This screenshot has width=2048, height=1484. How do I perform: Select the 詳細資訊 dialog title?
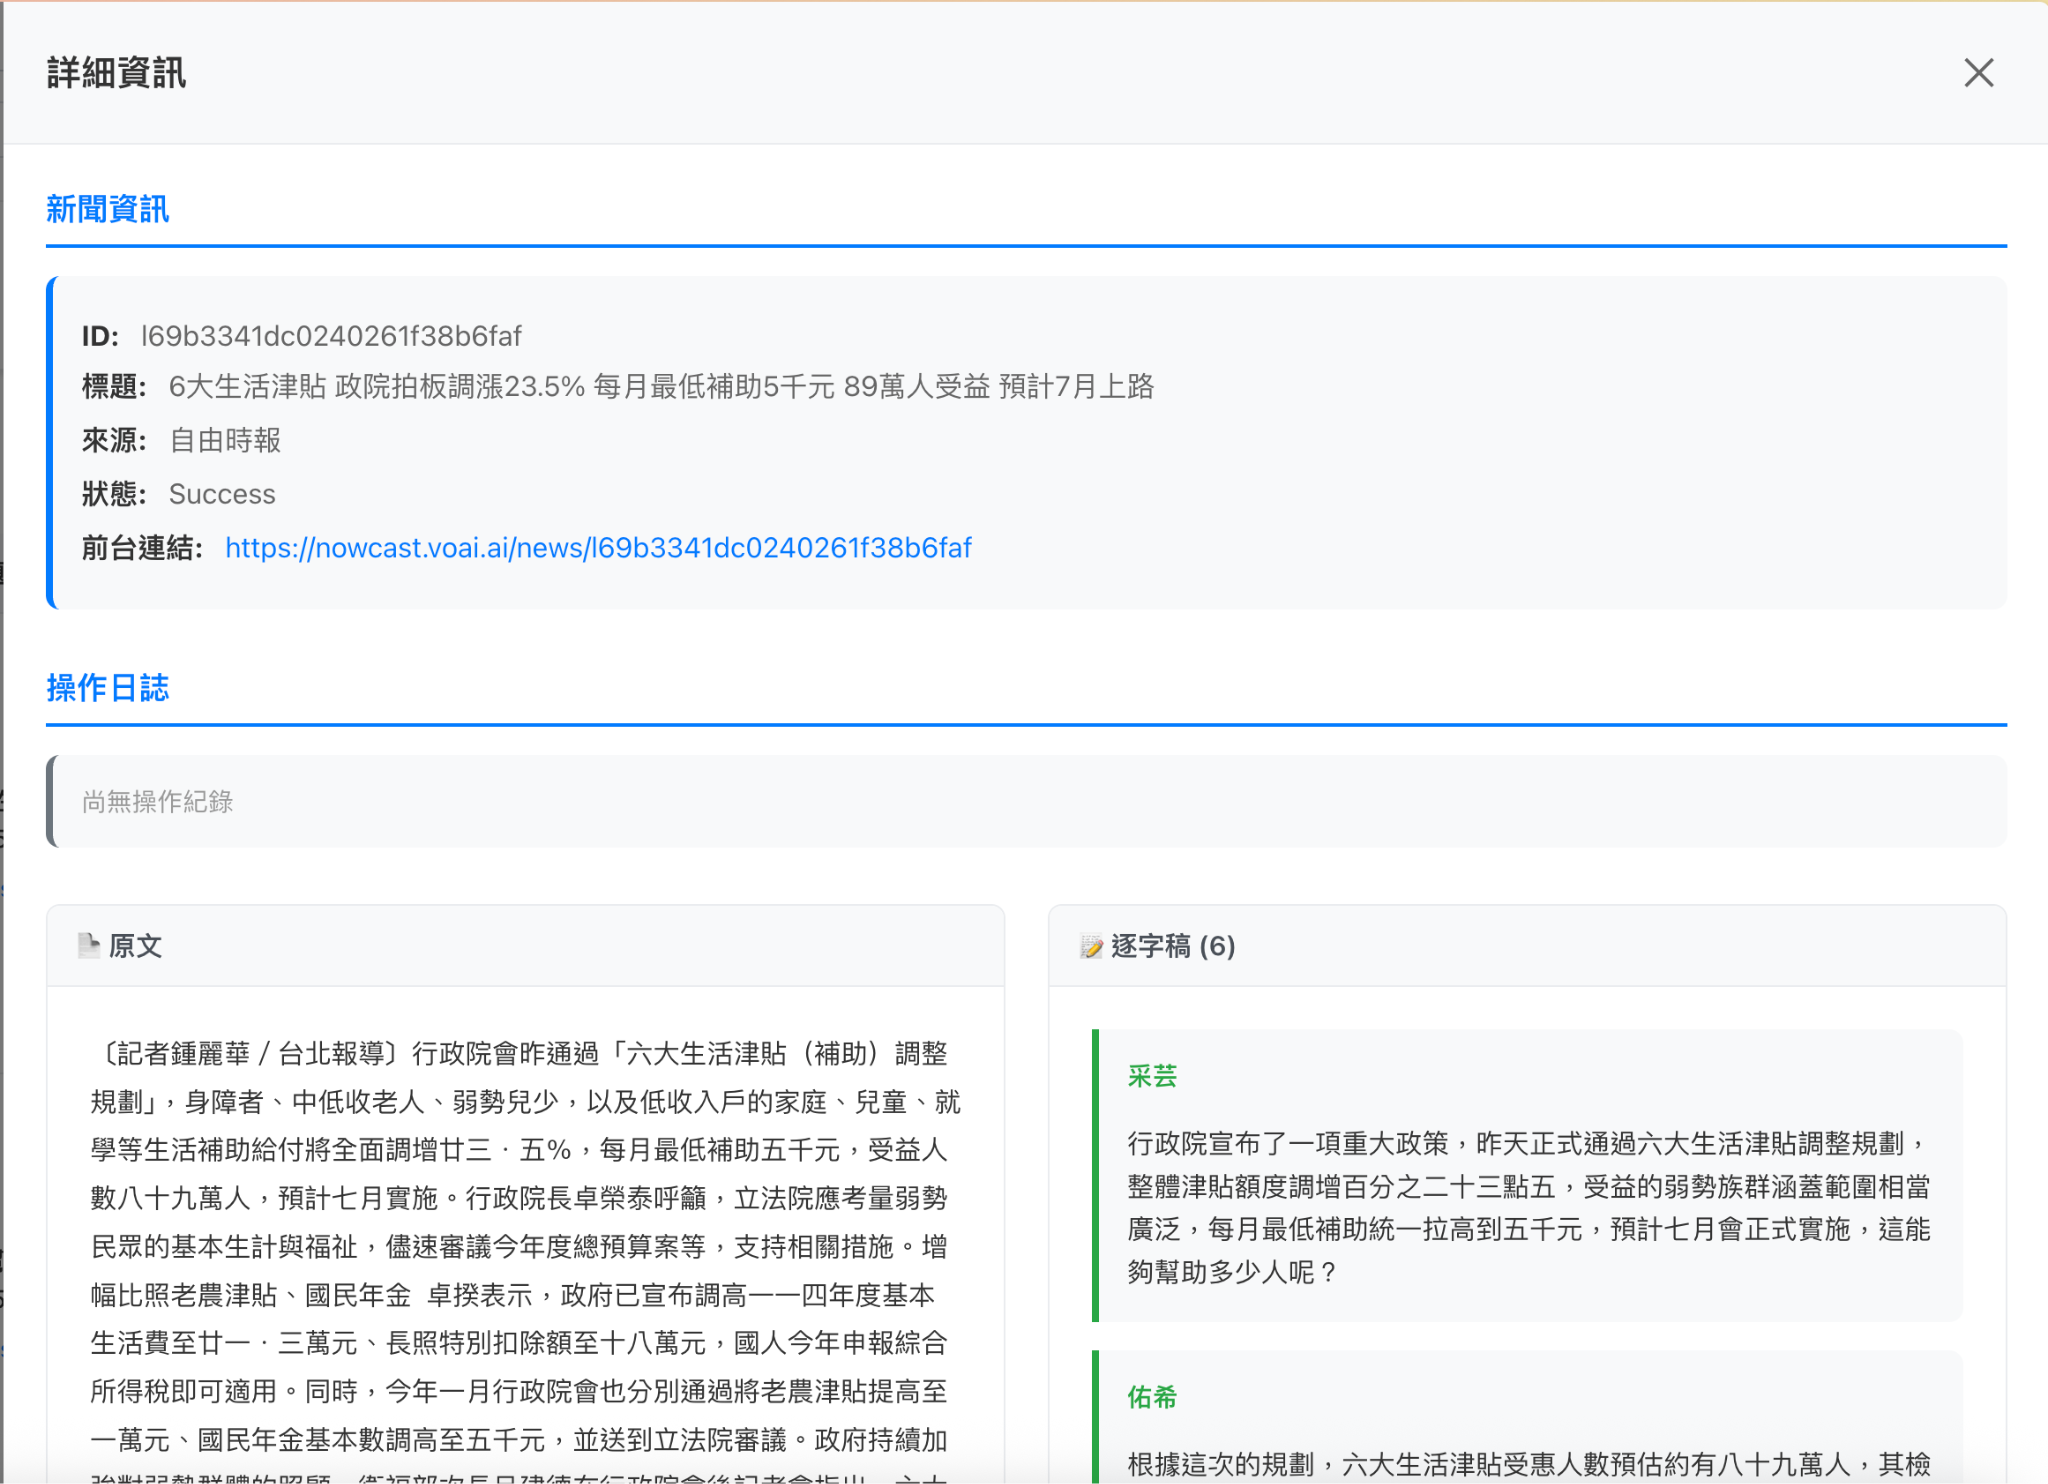(116, 73)
